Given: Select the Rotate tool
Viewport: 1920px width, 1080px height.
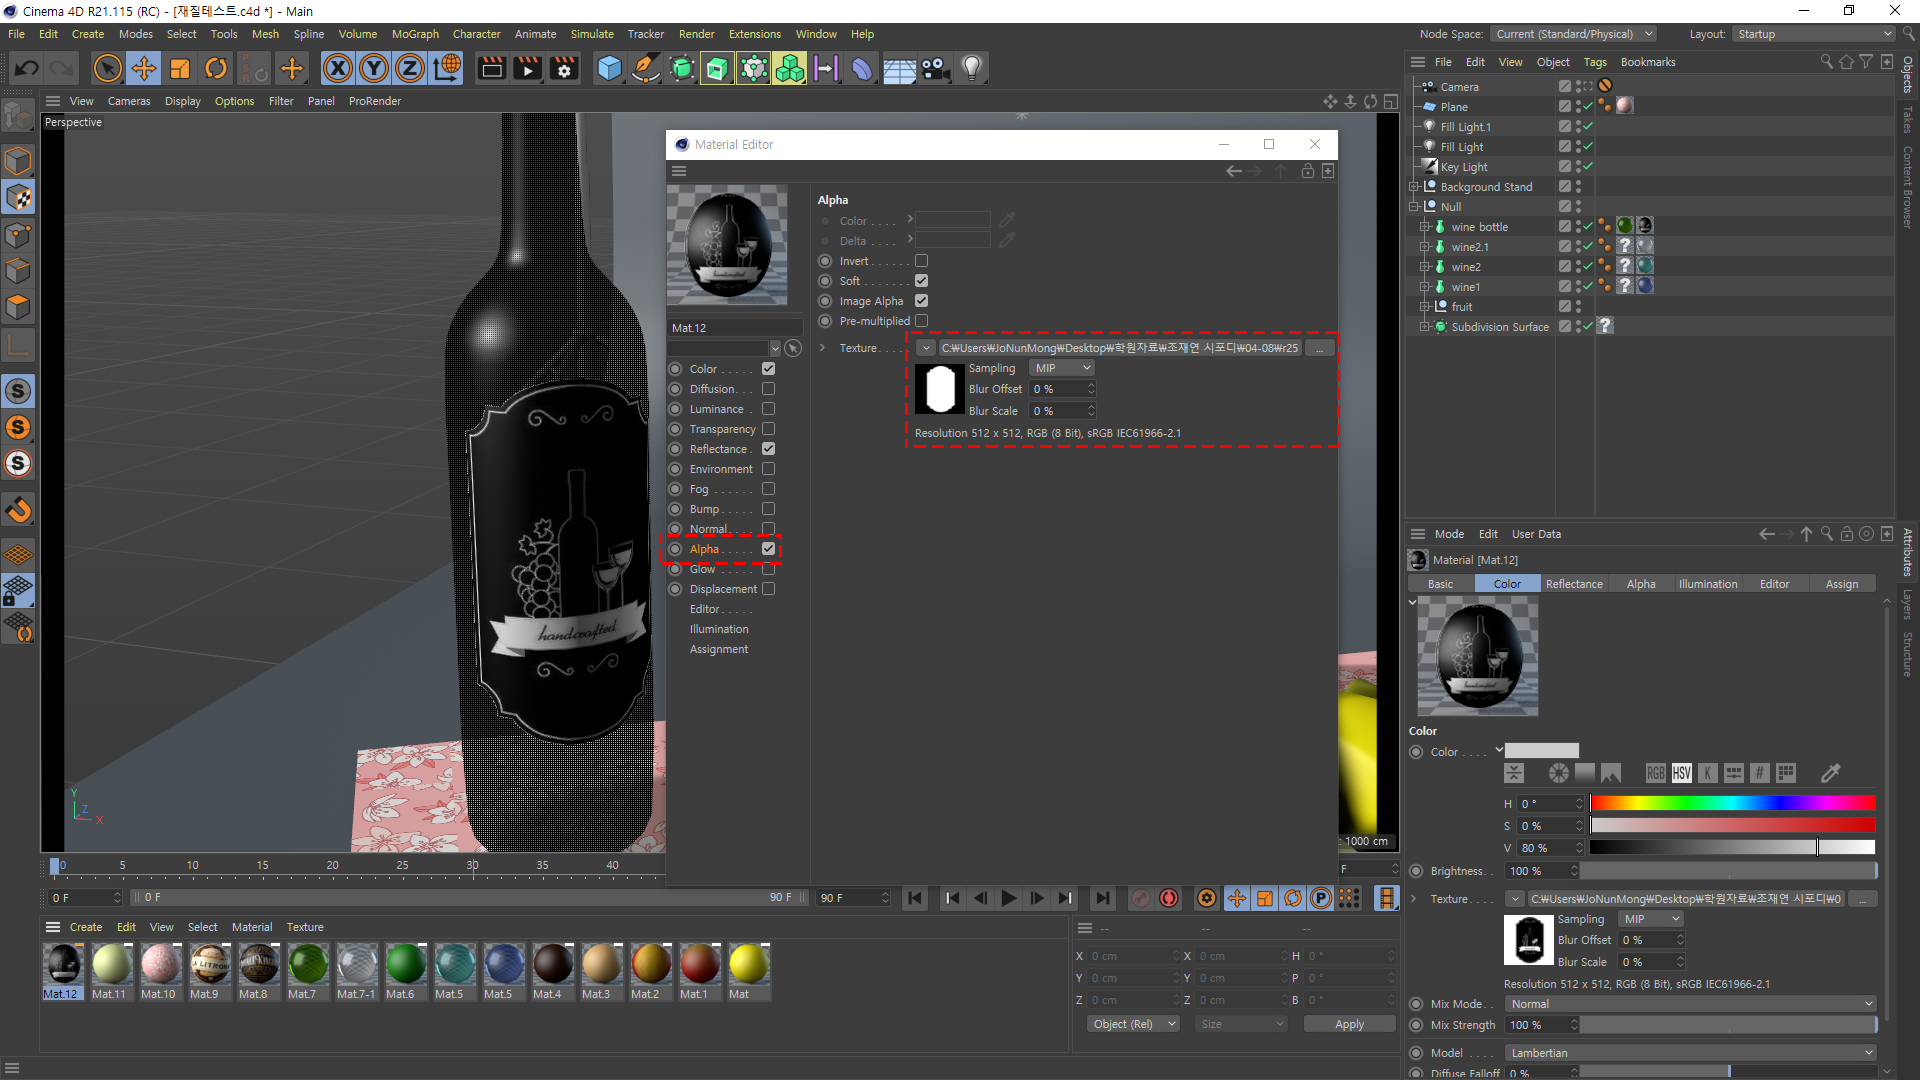Looking at the screenshot, I should [216, 68].
